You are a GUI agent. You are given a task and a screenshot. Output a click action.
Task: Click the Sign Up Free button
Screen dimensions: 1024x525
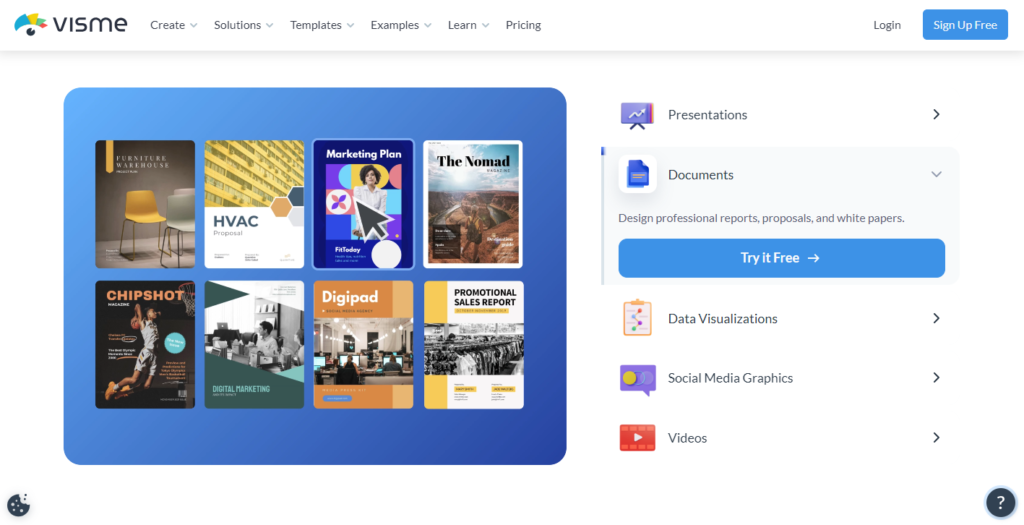(965, 25)
